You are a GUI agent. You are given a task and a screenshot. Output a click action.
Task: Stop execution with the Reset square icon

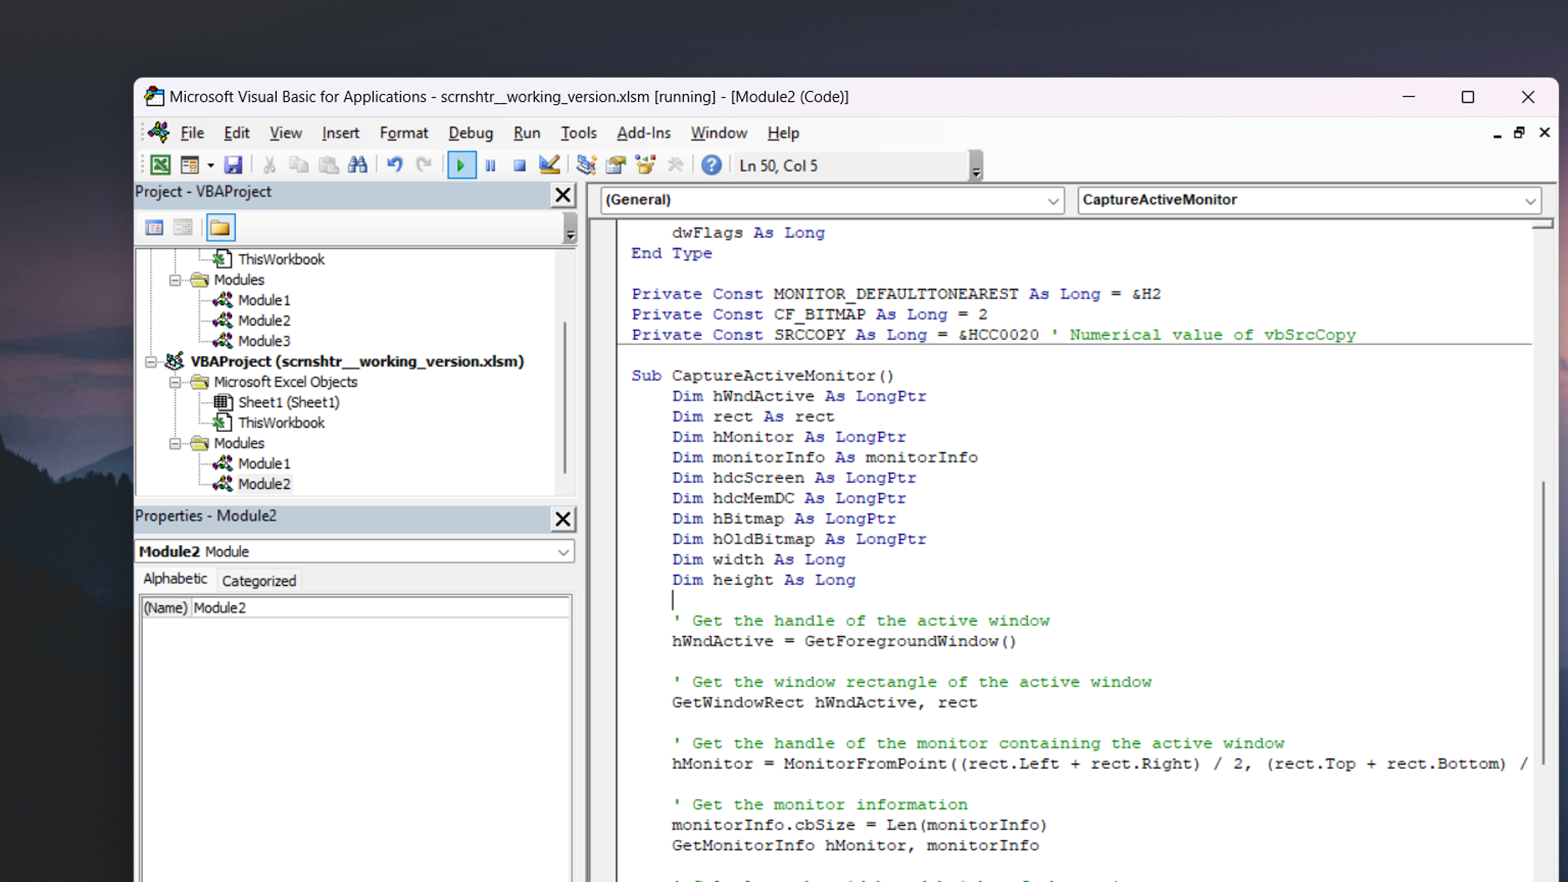pos(519,165)
